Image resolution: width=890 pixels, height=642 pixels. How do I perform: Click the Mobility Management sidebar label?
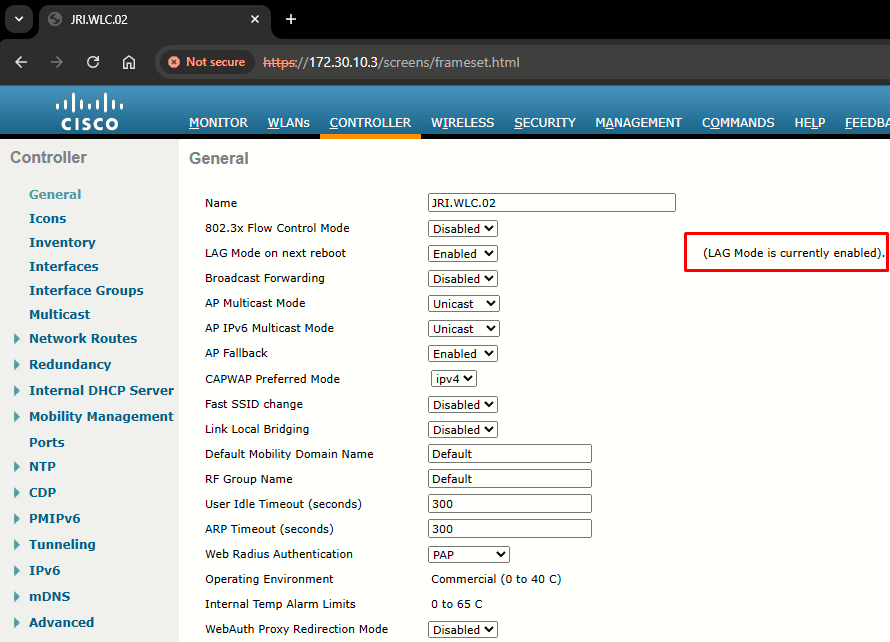point(102,416)
